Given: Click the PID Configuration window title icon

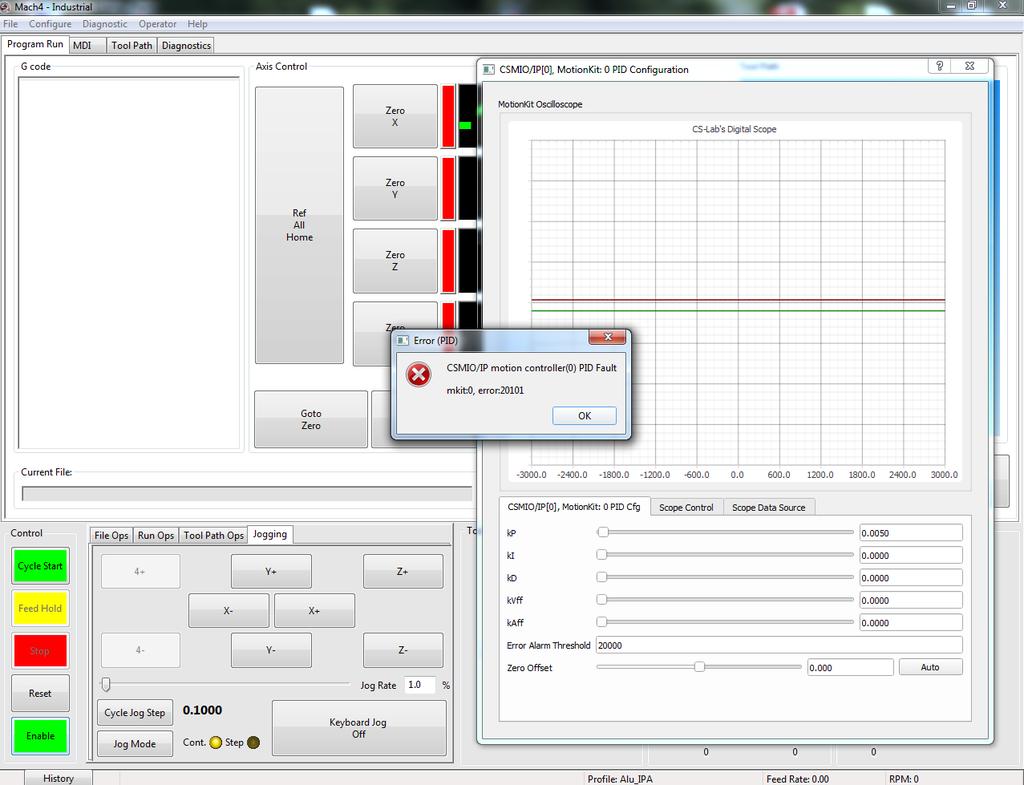Looking at the screenshot, I should (x=488, y=69).
